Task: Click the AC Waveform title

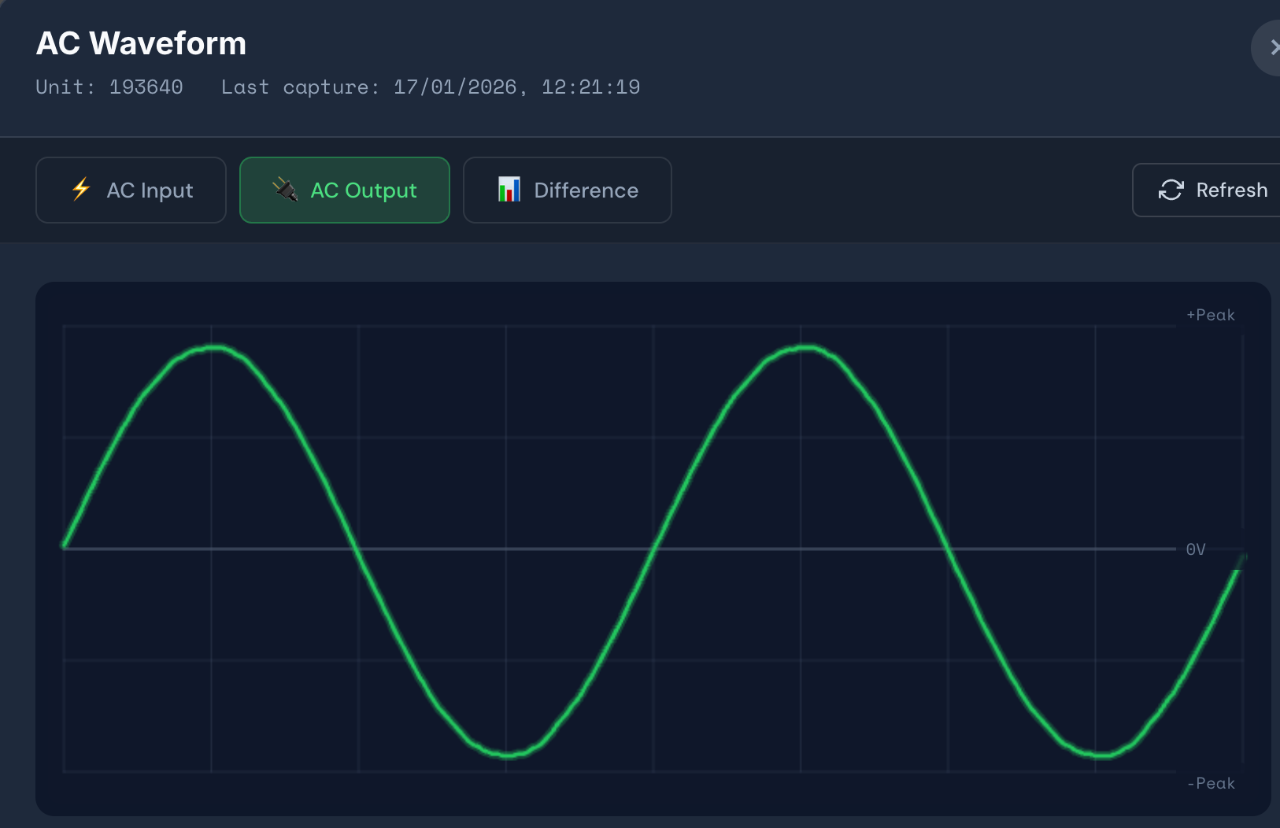Action: coord(141,44)
